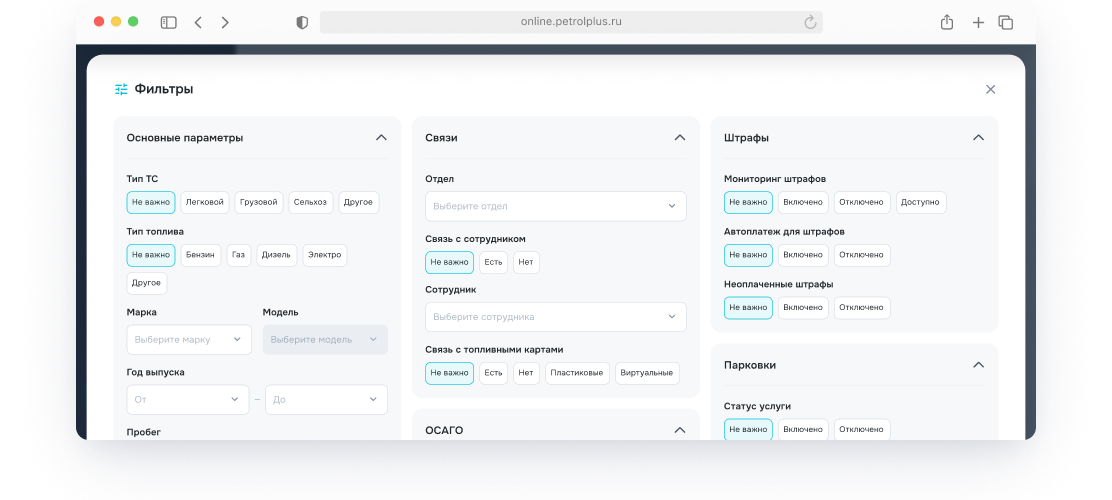Screen dimensions: 1112x500
Task: Select Включено for Автоплатеж для штрафов
Action: [x=803, y=255]
